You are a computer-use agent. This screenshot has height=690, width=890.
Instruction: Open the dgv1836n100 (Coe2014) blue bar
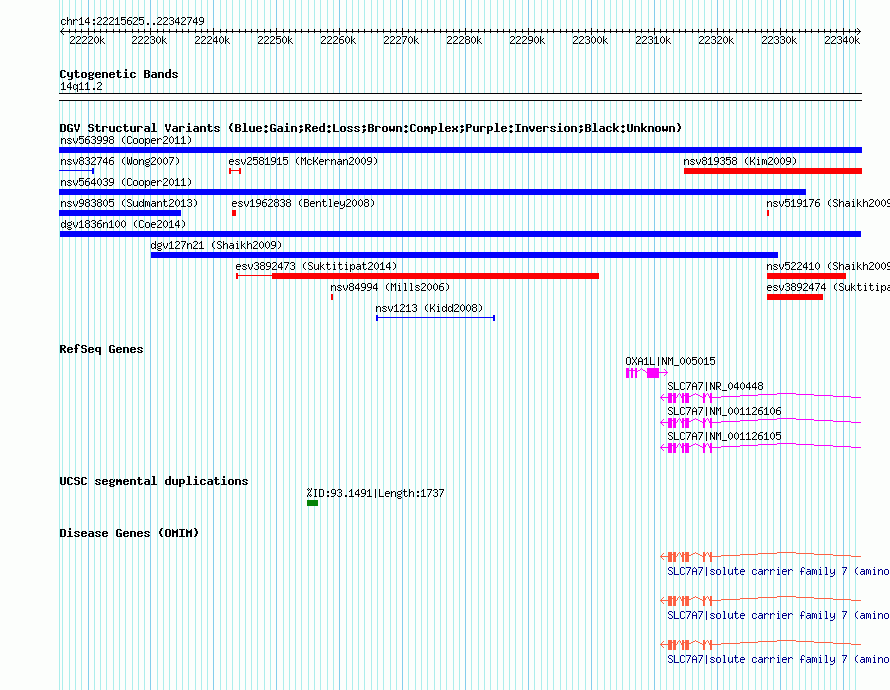pyautogui.click(x=460, y=234)
